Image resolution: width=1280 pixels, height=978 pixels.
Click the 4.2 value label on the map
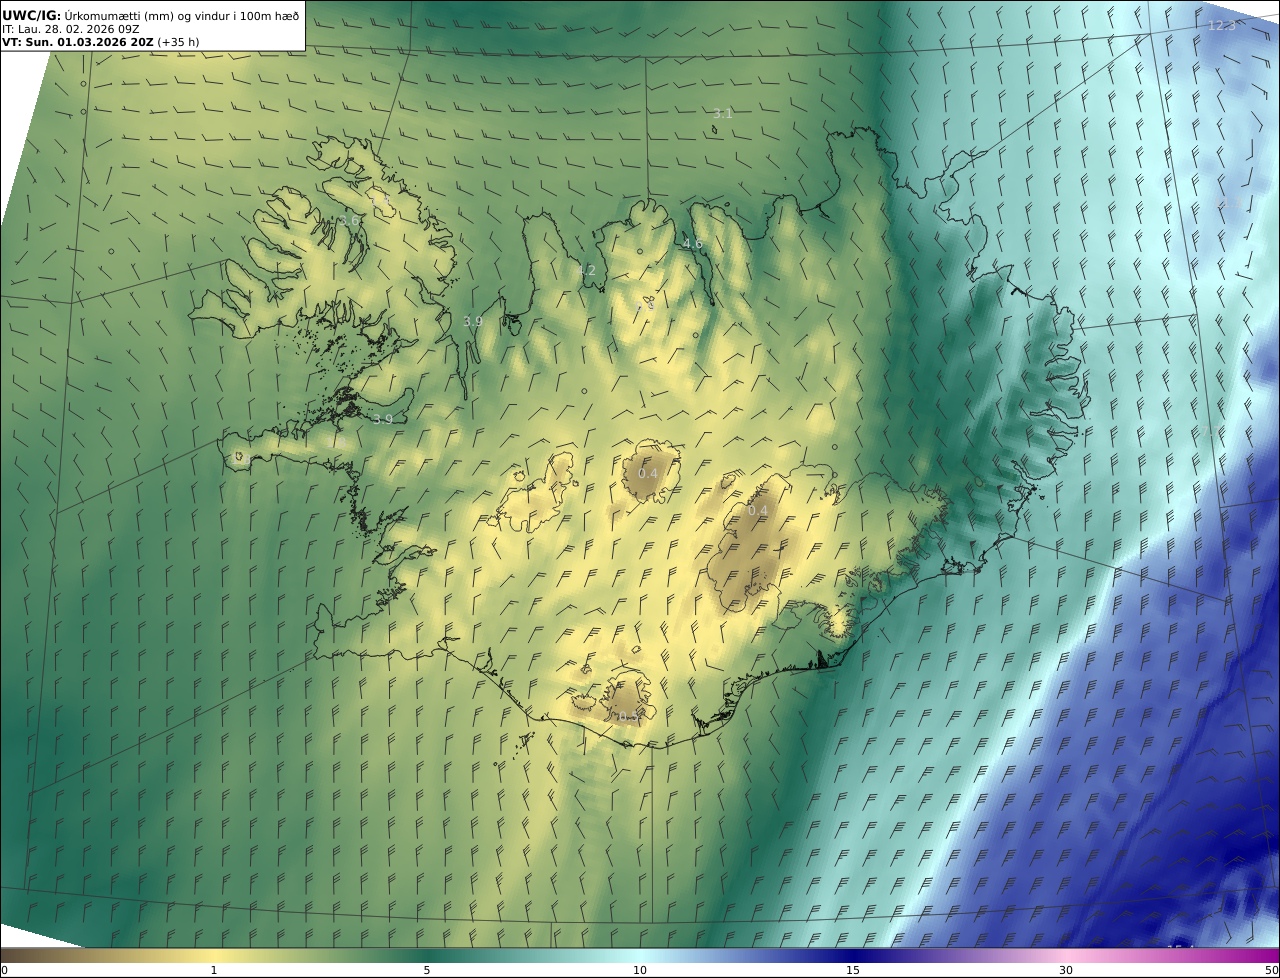click(x=586, y=270)
